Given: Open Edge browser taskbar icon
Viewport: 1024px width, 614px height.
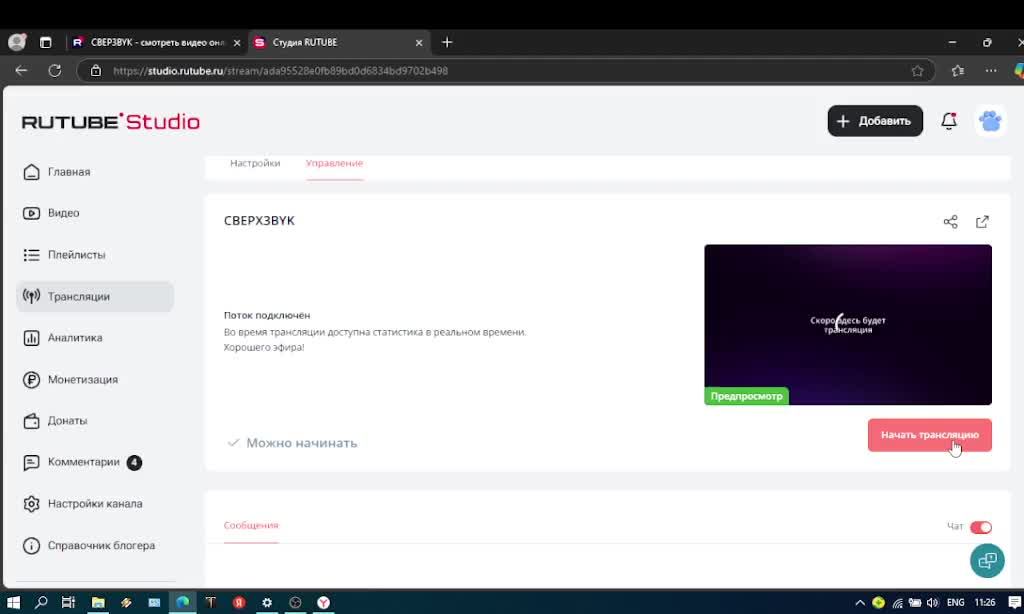Looking at the screenshot, I should [182, 602].
